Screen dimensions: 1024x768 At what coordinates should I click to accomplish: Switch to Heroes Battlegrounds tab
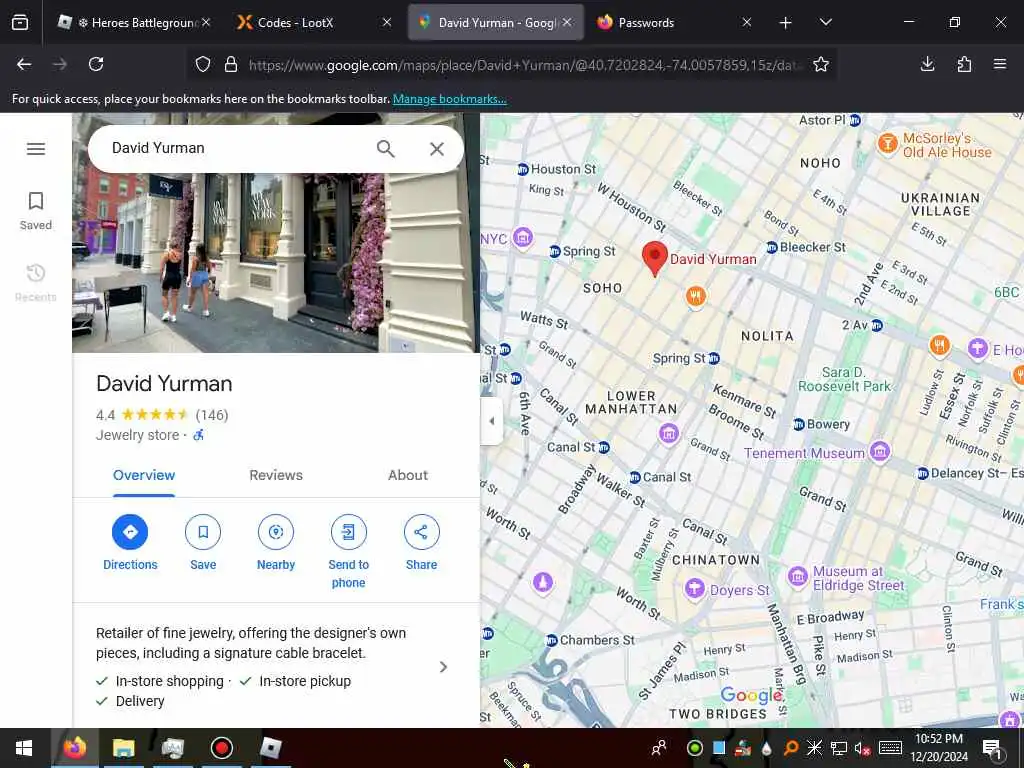(134, 22)
